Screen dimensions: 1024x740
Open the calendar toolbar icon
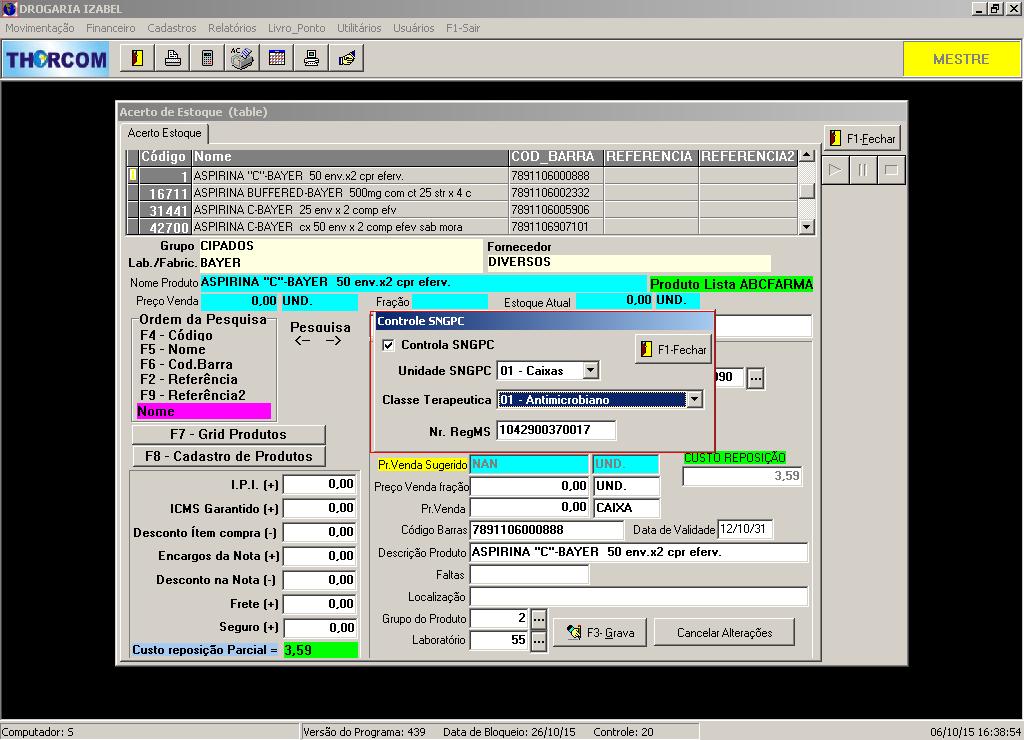pyautogui.click(x=277, y=58)
